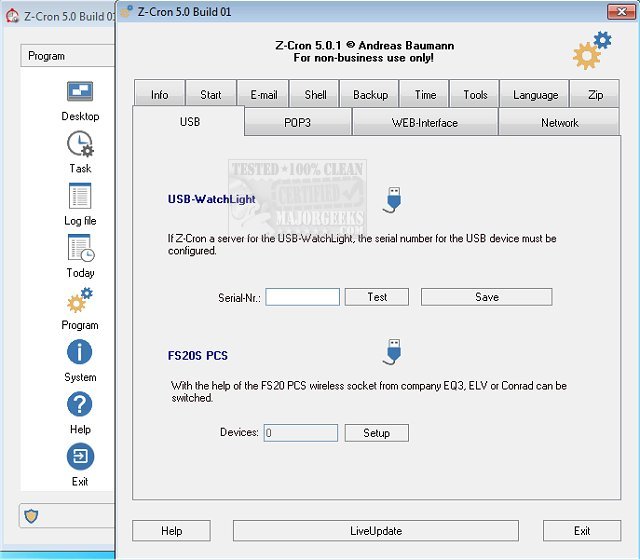
Task: Start LiveUpdate
Action: (x=376, y=531)
